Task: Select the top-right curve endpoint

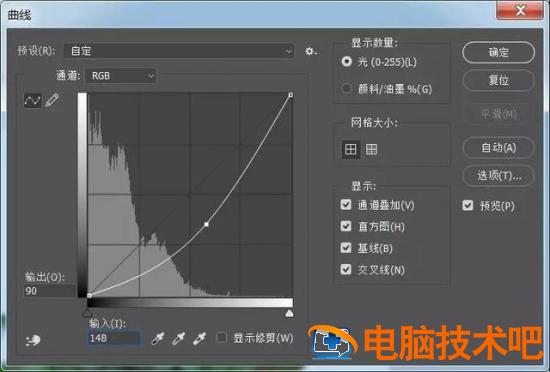Action: point(291,95)
